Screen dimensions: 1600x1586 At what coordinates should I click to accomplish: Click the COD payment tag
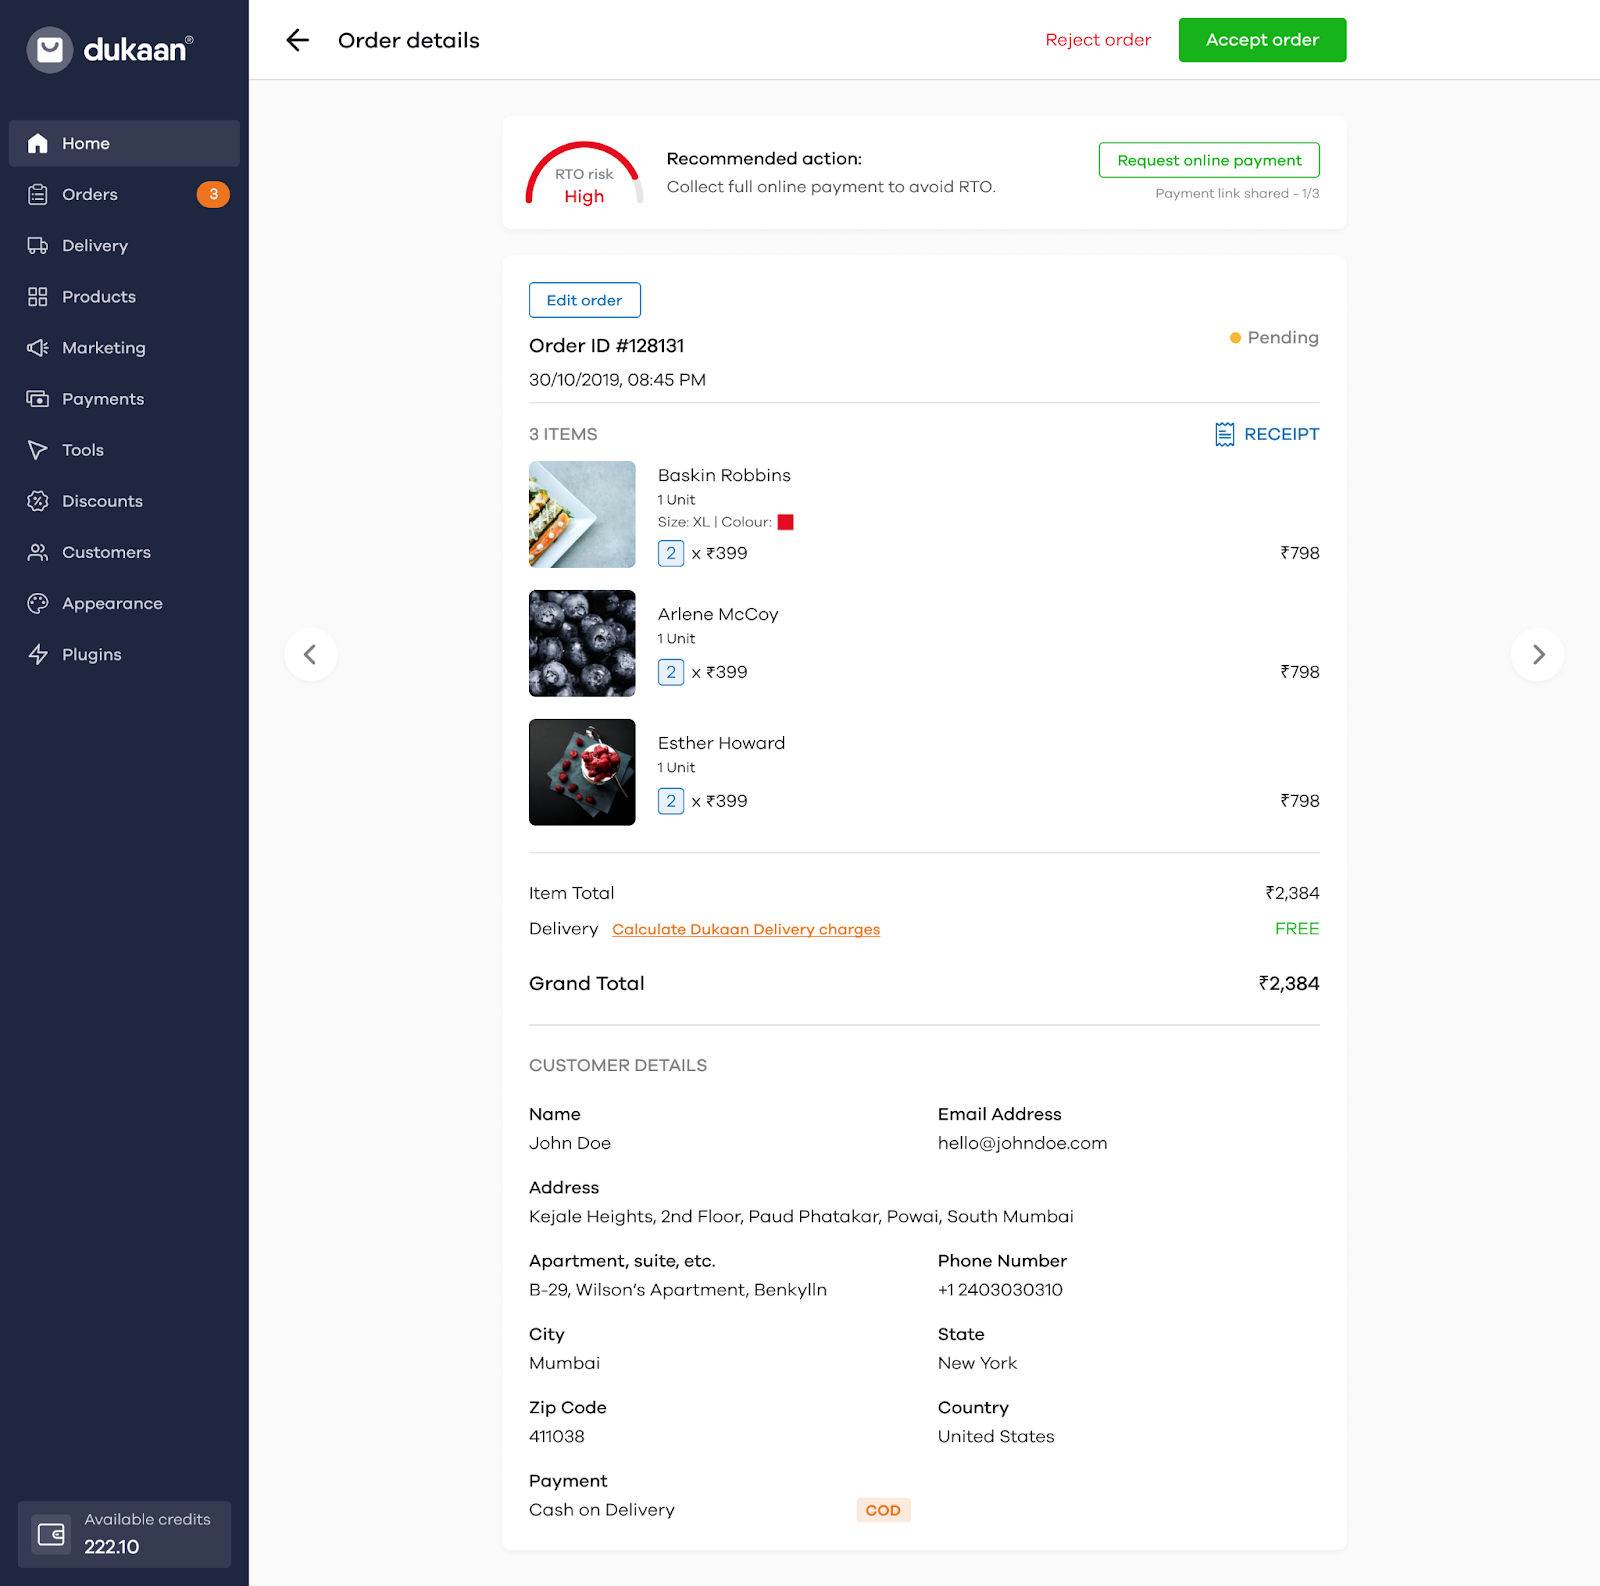[x=883, y=1510]
